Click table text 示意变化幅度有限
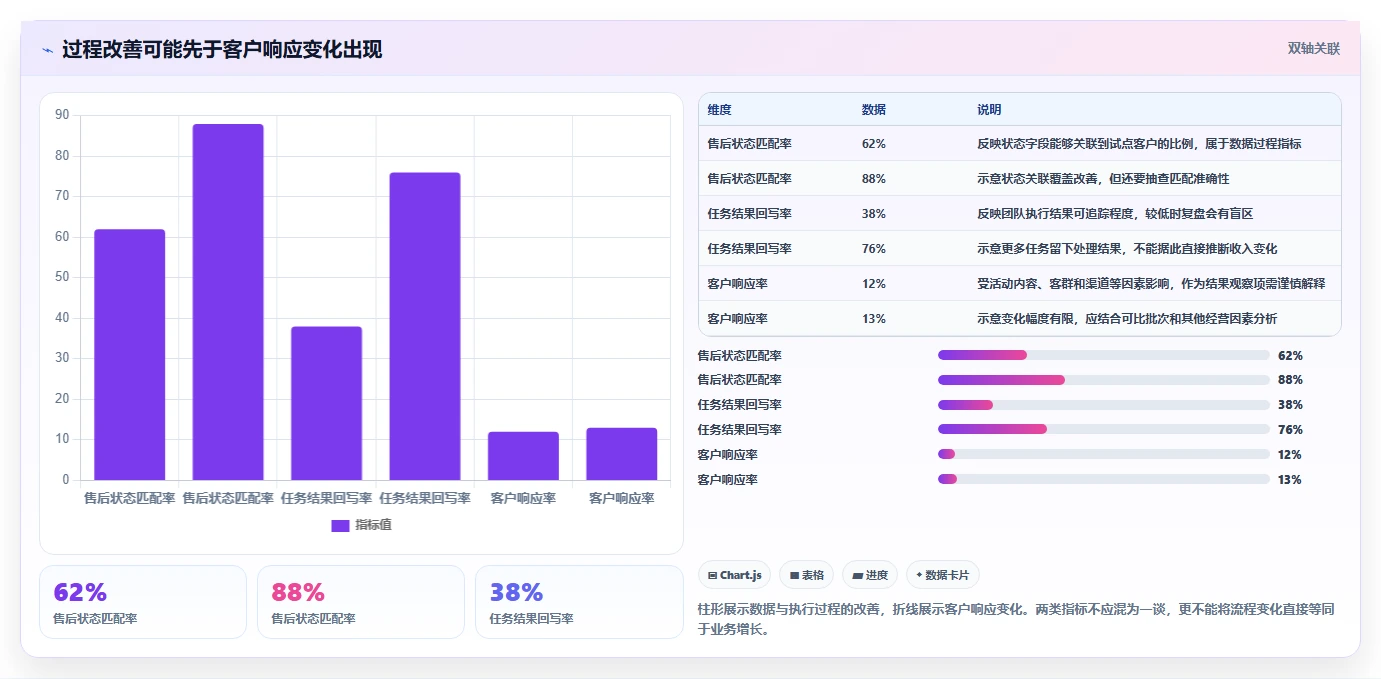The height and width of the screenshot is (679, 1381). click(1025, 319)
